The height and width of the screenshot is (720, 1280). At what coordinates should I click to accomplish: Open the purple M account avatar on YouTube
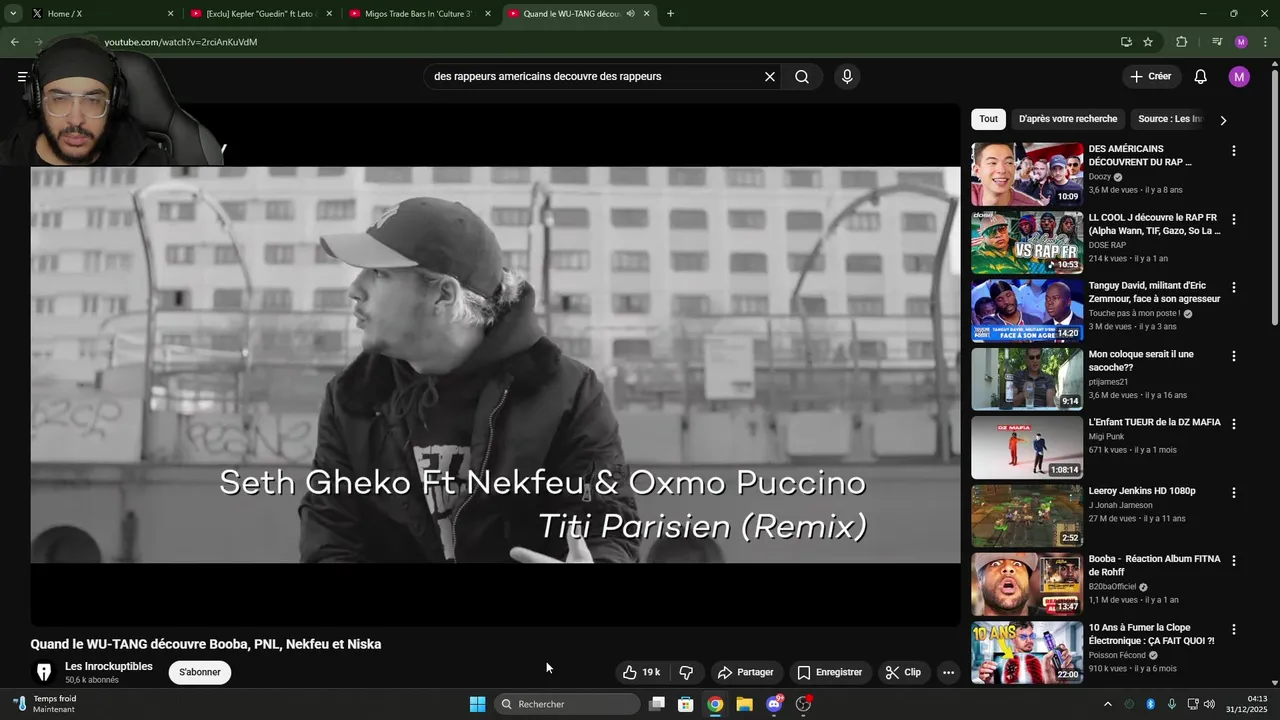pyautogui.click(x=1239, y=77)
